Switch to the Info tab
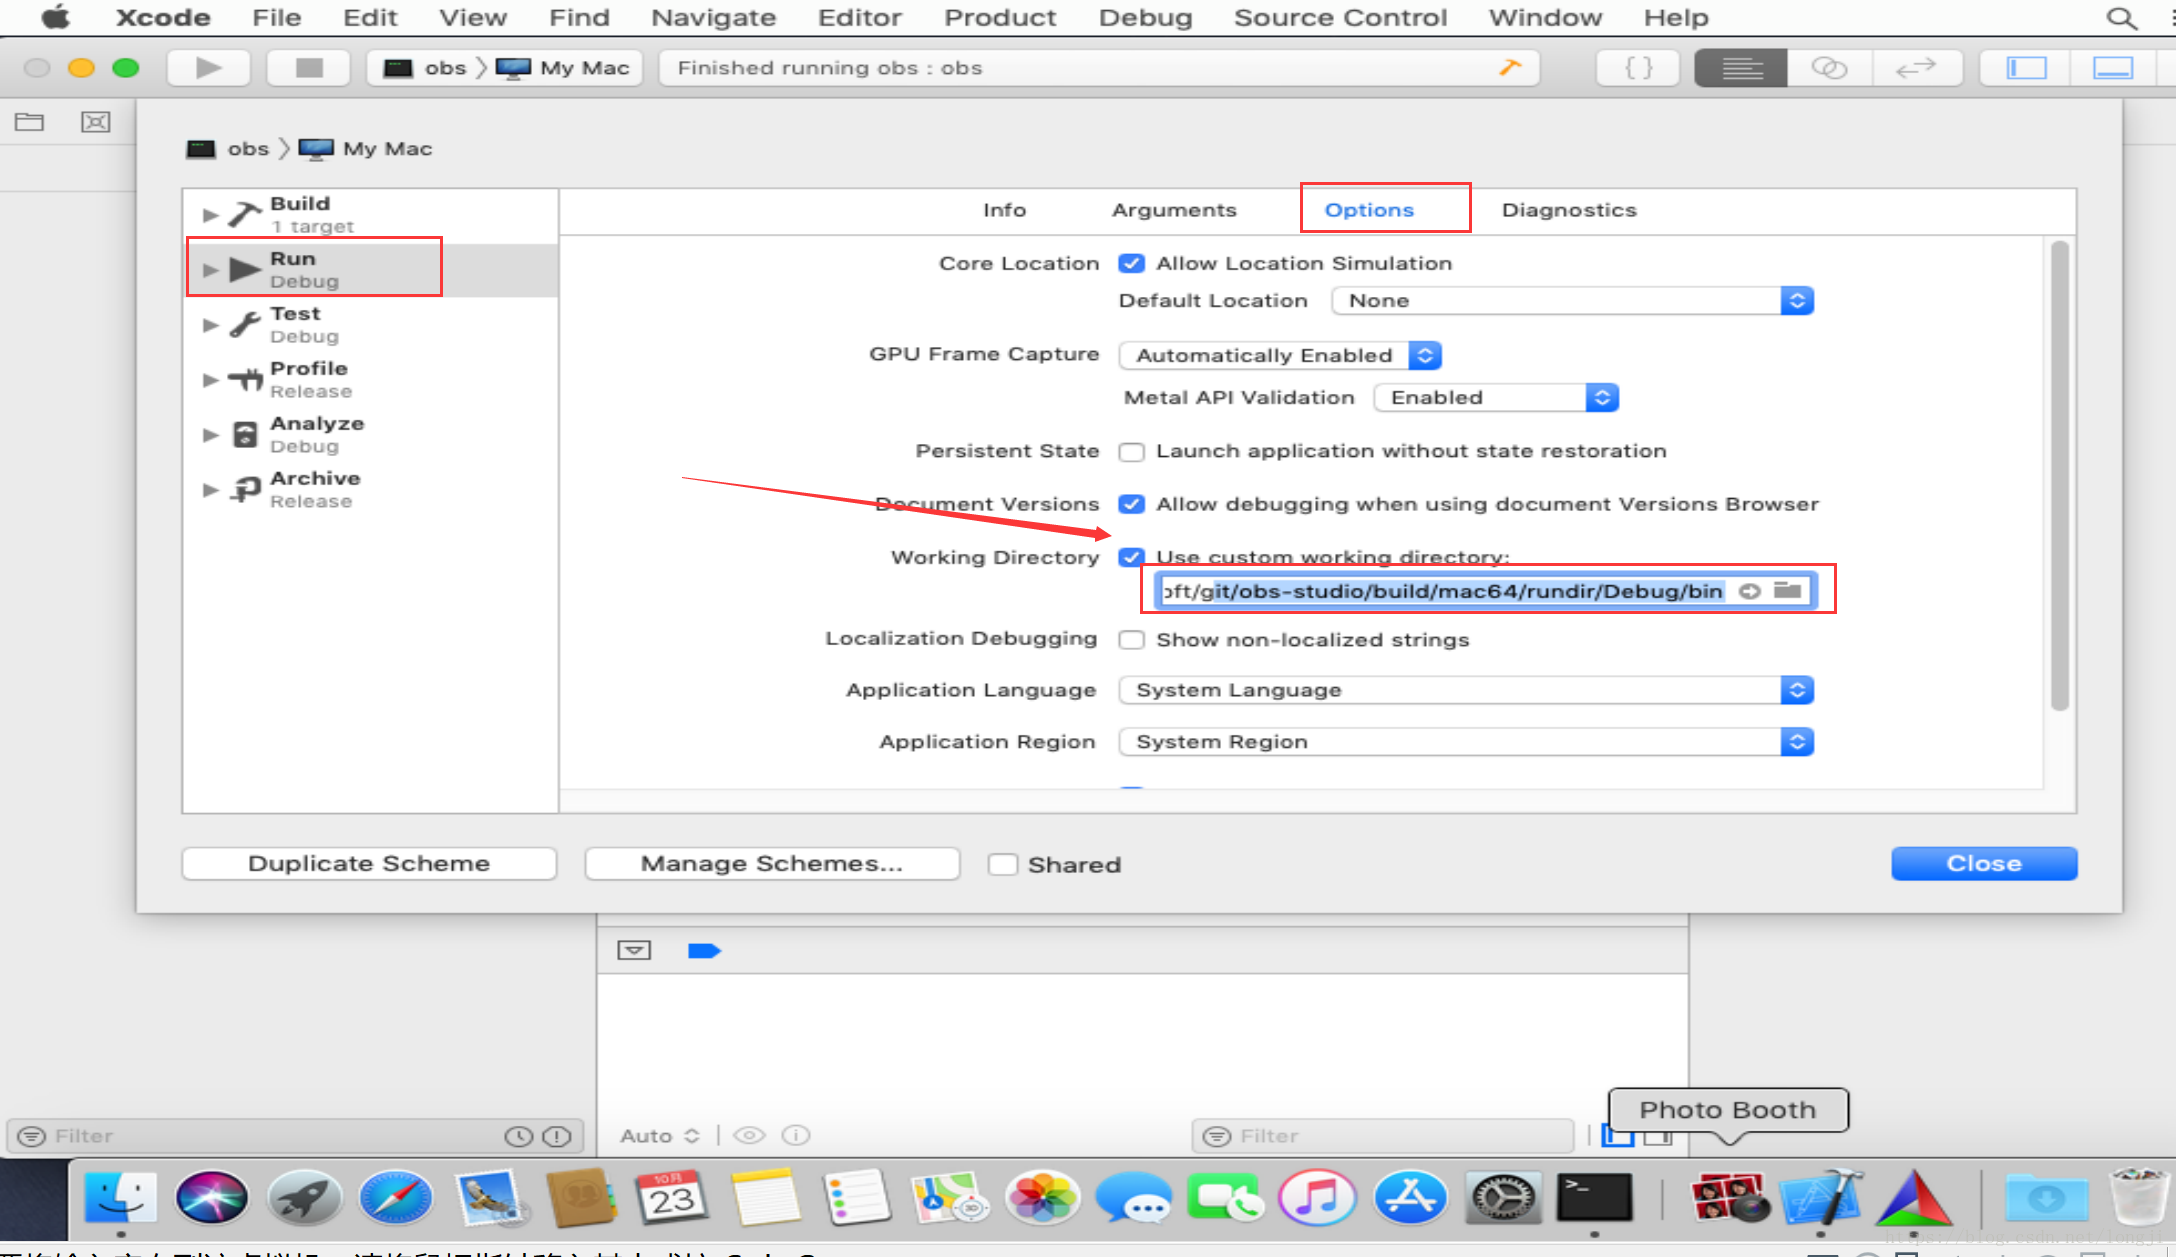 1004,210
